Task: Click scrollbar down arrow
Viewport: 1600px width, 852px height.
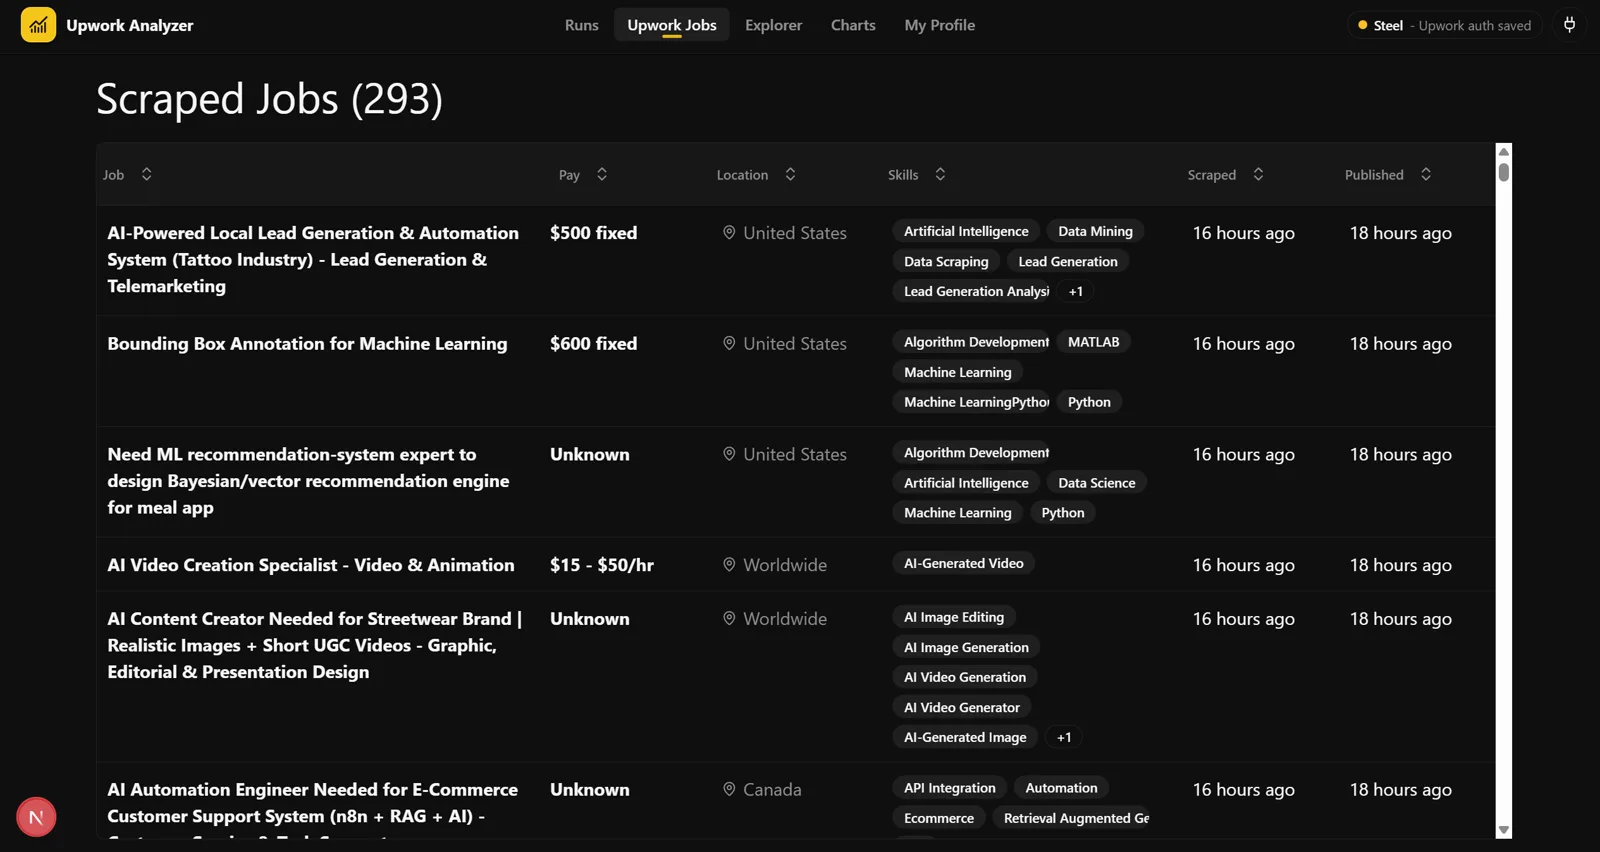Action: (x=1503, y=830)
